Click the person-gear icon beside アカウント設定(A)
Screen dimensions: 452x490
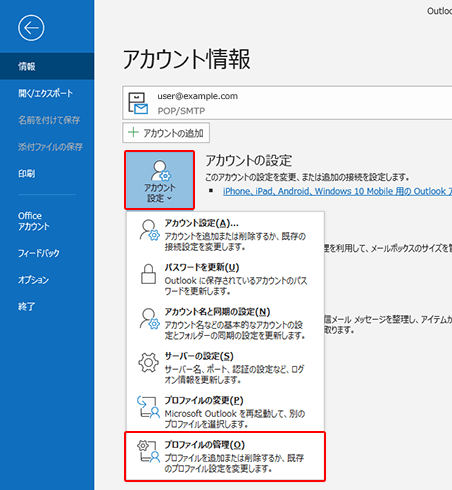tap(149, 230)
